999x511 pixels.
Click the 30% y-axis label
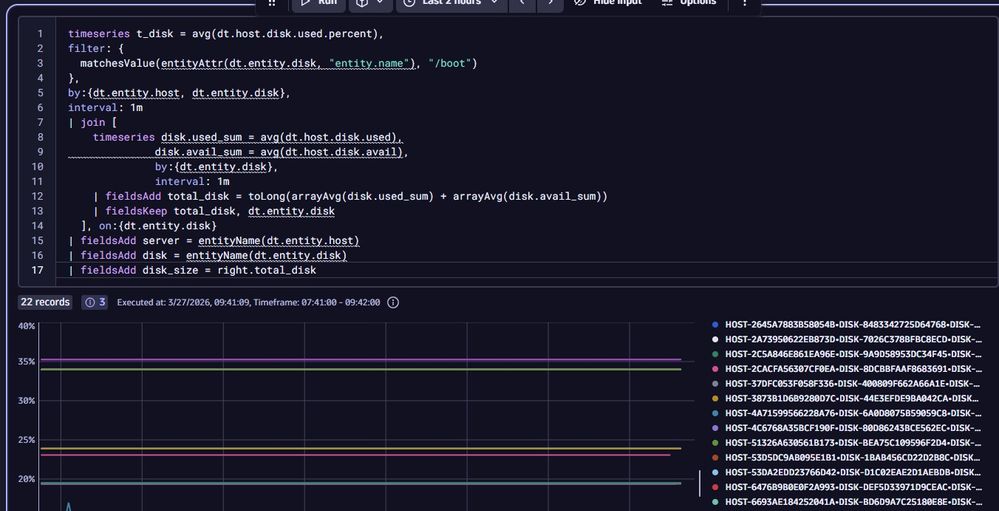pyautogui.click(x=26, y=401)
